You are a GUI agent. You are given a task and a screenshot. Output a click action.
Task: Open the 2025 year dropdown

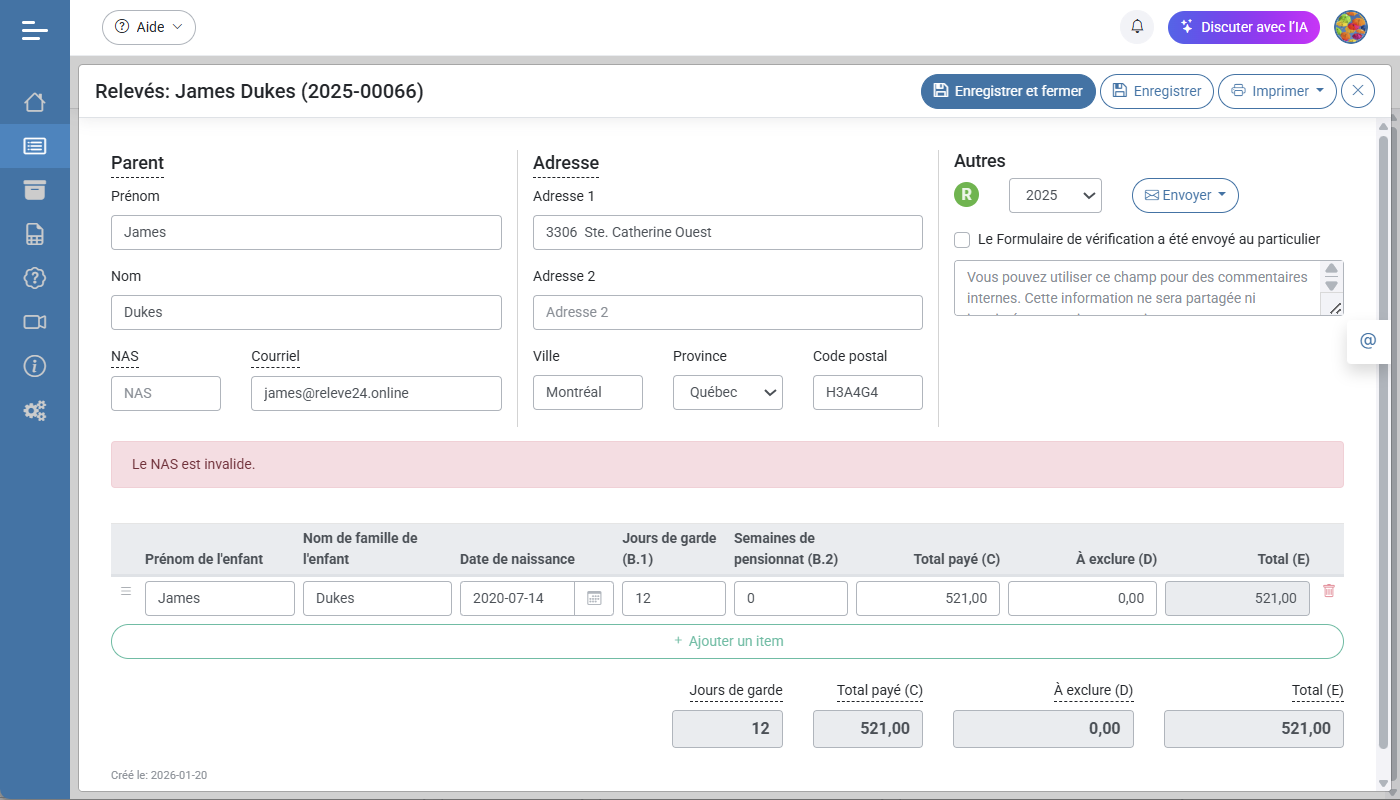pyautogui.click(x=1055, y=196)
